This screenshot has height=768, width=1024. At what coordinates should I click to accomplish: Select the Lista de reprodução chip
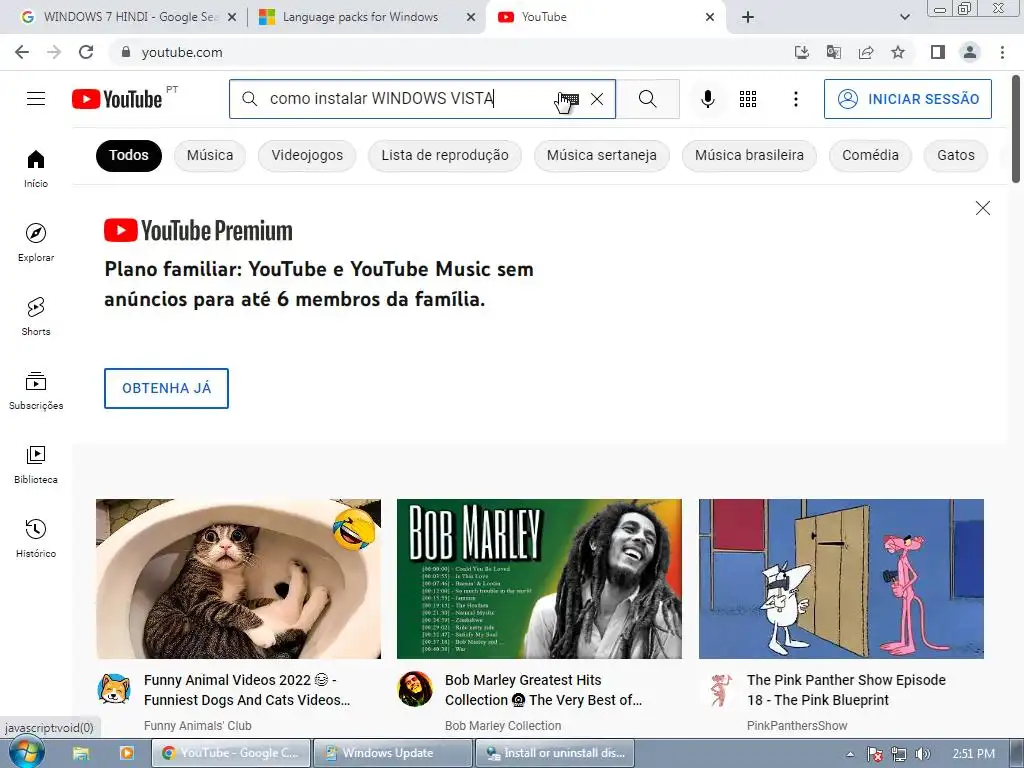coord(445,155)
